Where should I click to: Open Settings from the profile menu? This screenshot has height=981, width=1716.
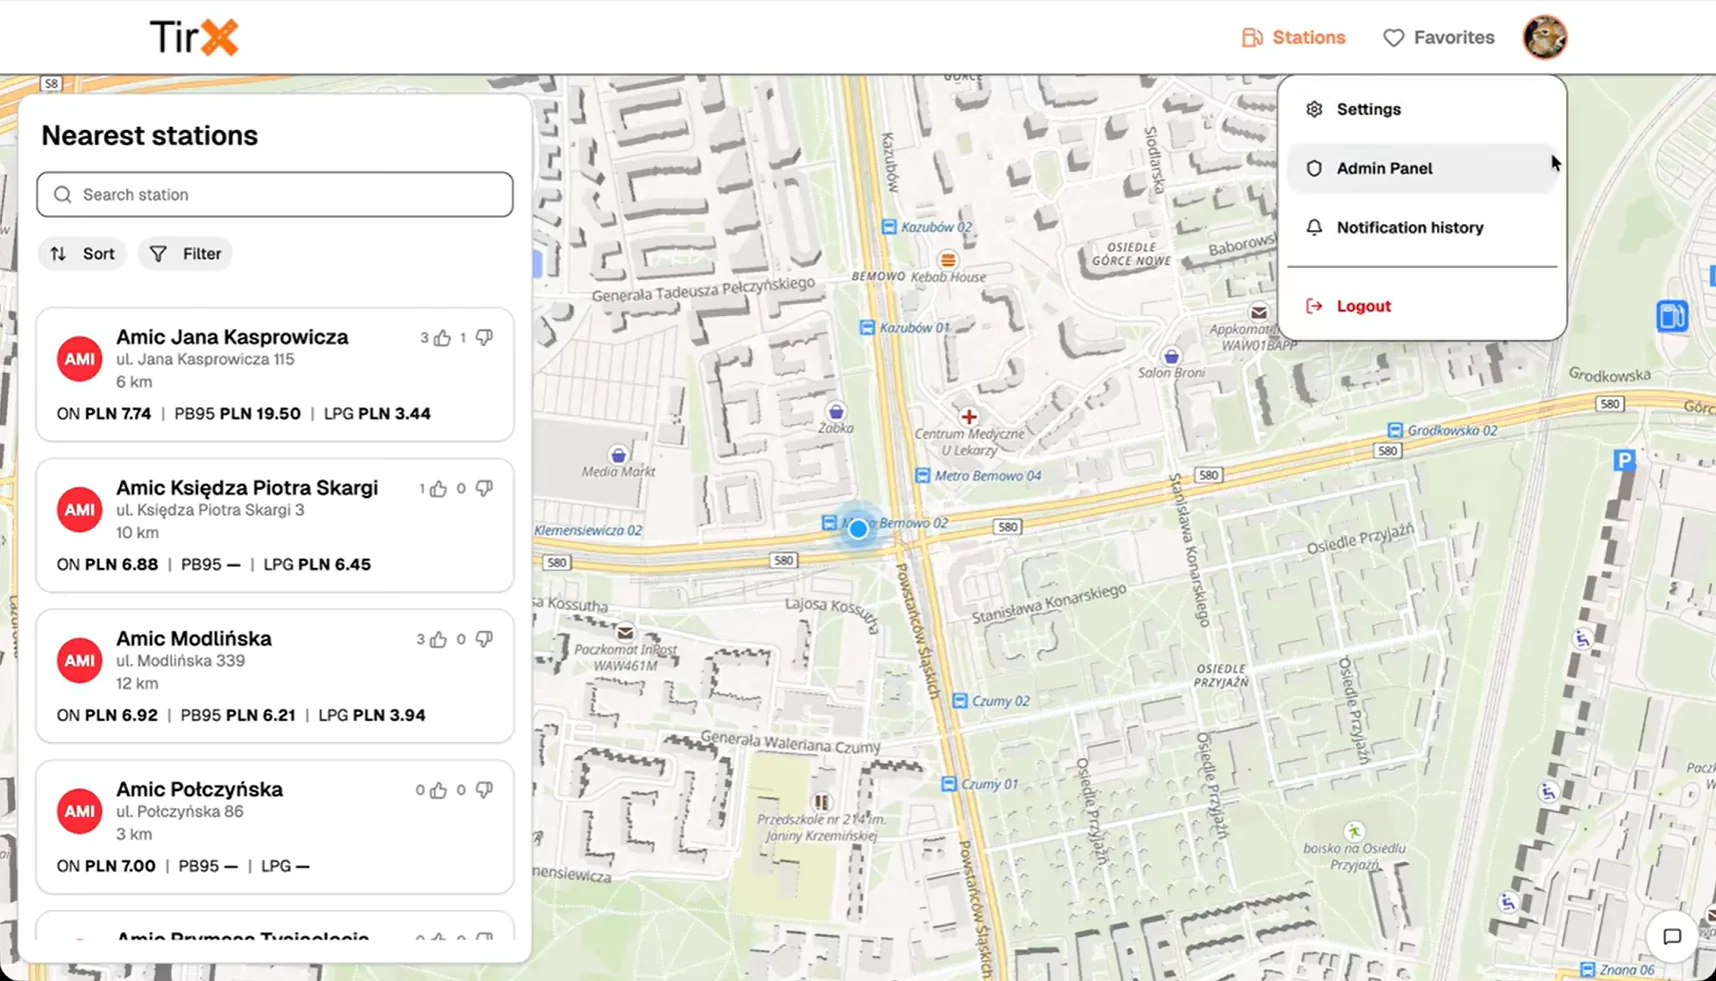click(1422, 109)
